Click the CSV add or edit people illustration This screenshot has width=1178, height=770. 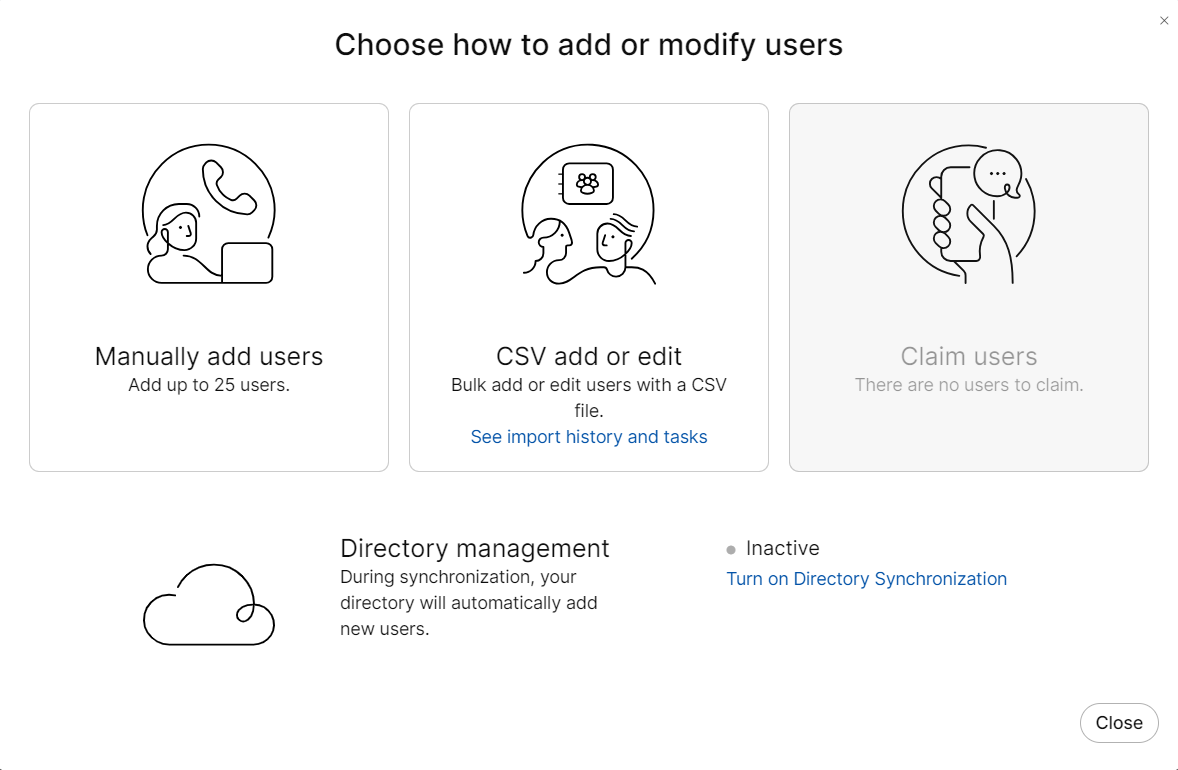[x=588, y=213]
